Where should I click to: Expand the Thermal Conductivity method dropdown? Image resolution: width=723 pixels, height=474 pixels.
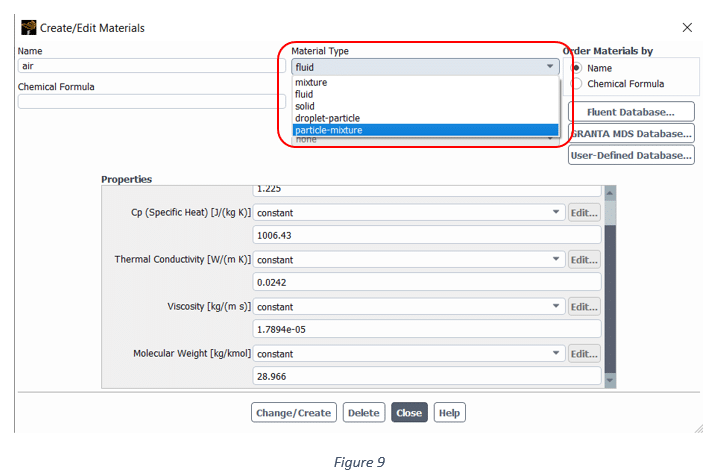(x=408, y=260)
